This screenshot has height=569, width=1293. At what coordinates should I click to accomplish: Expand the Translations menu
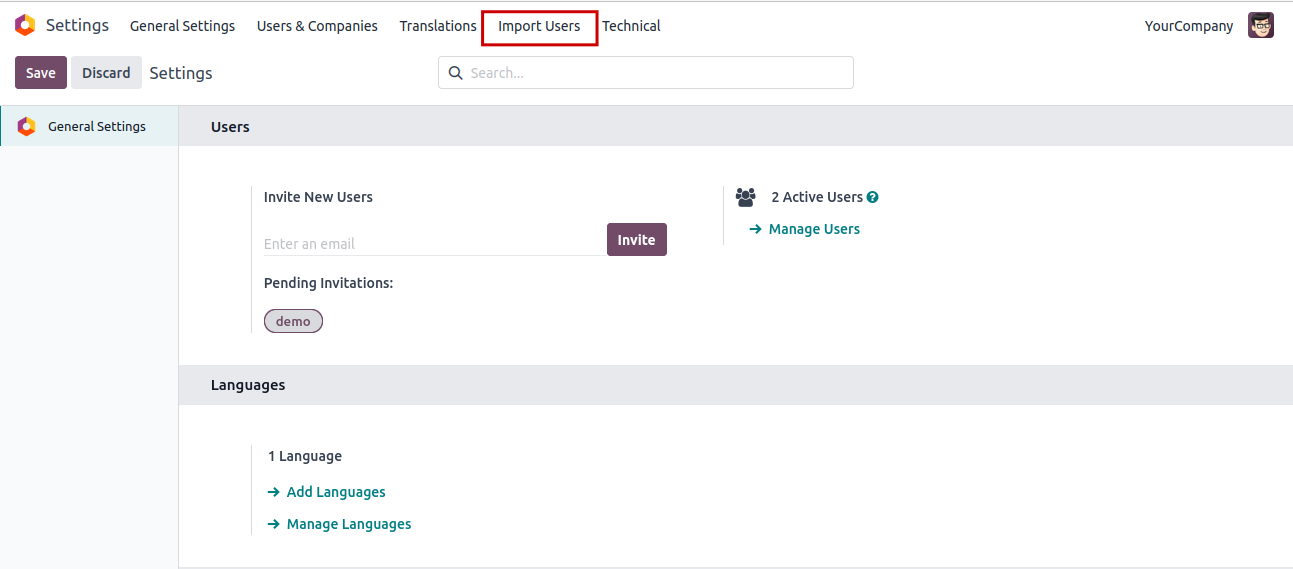point(438,26)
